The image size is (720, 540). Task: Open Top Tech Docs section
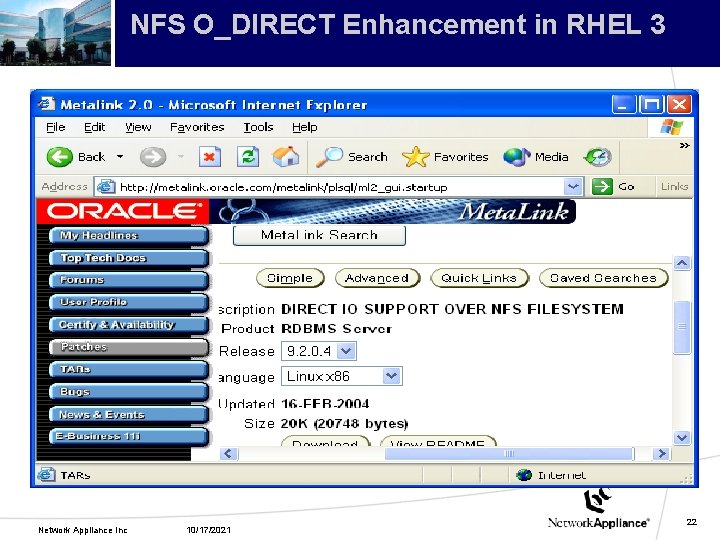coord(129,258)
